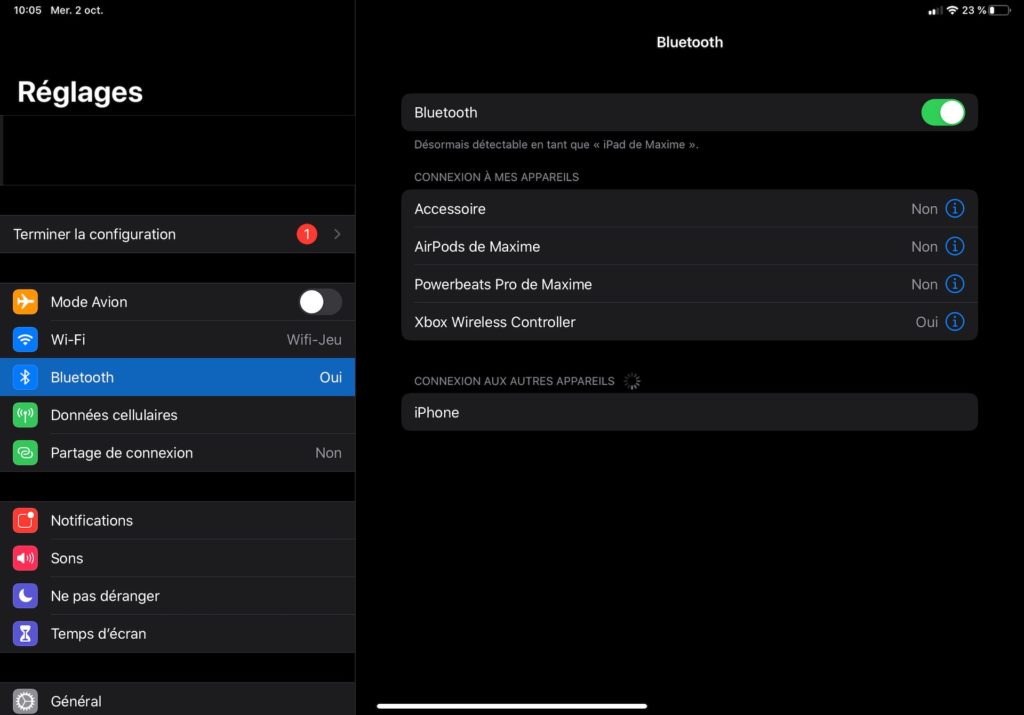Tap the Temps d'écran hourglass icon
The width and height of the screenshot is (1024, 715).
[25, 634]
